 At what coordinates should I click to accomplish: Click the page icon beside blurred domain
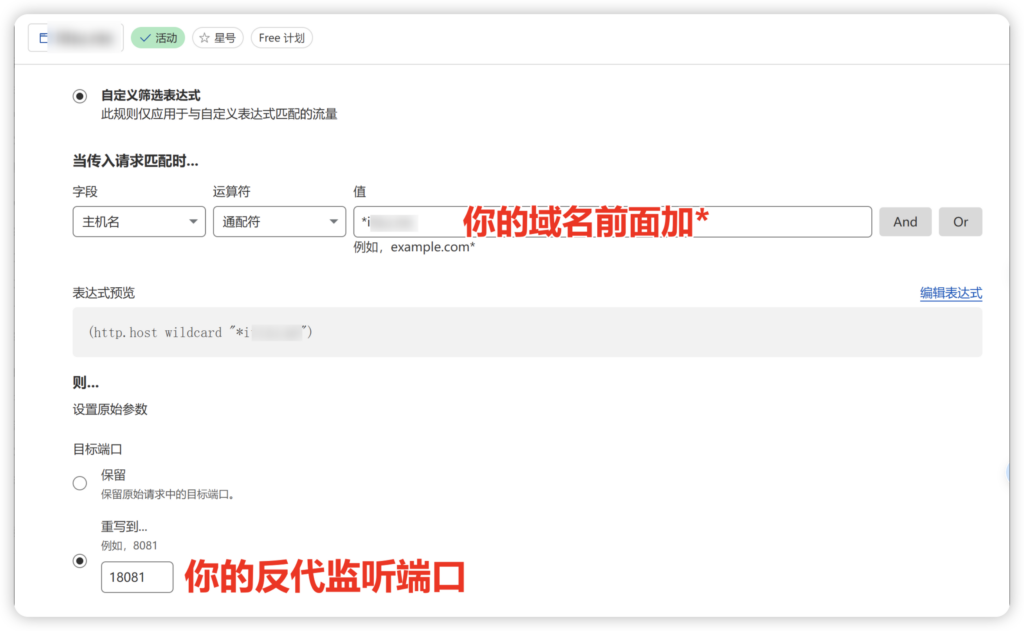(x=43, y=38)
